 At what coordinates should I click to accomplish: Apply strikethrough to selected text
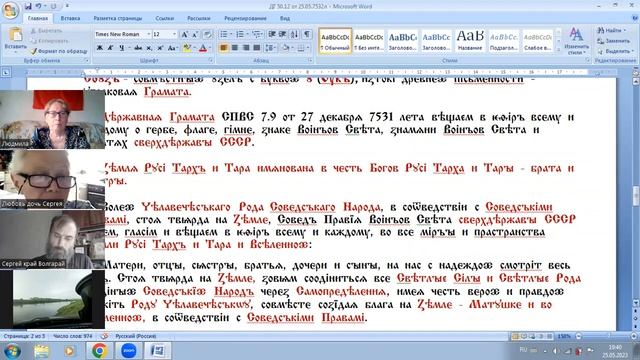(138, 48)
